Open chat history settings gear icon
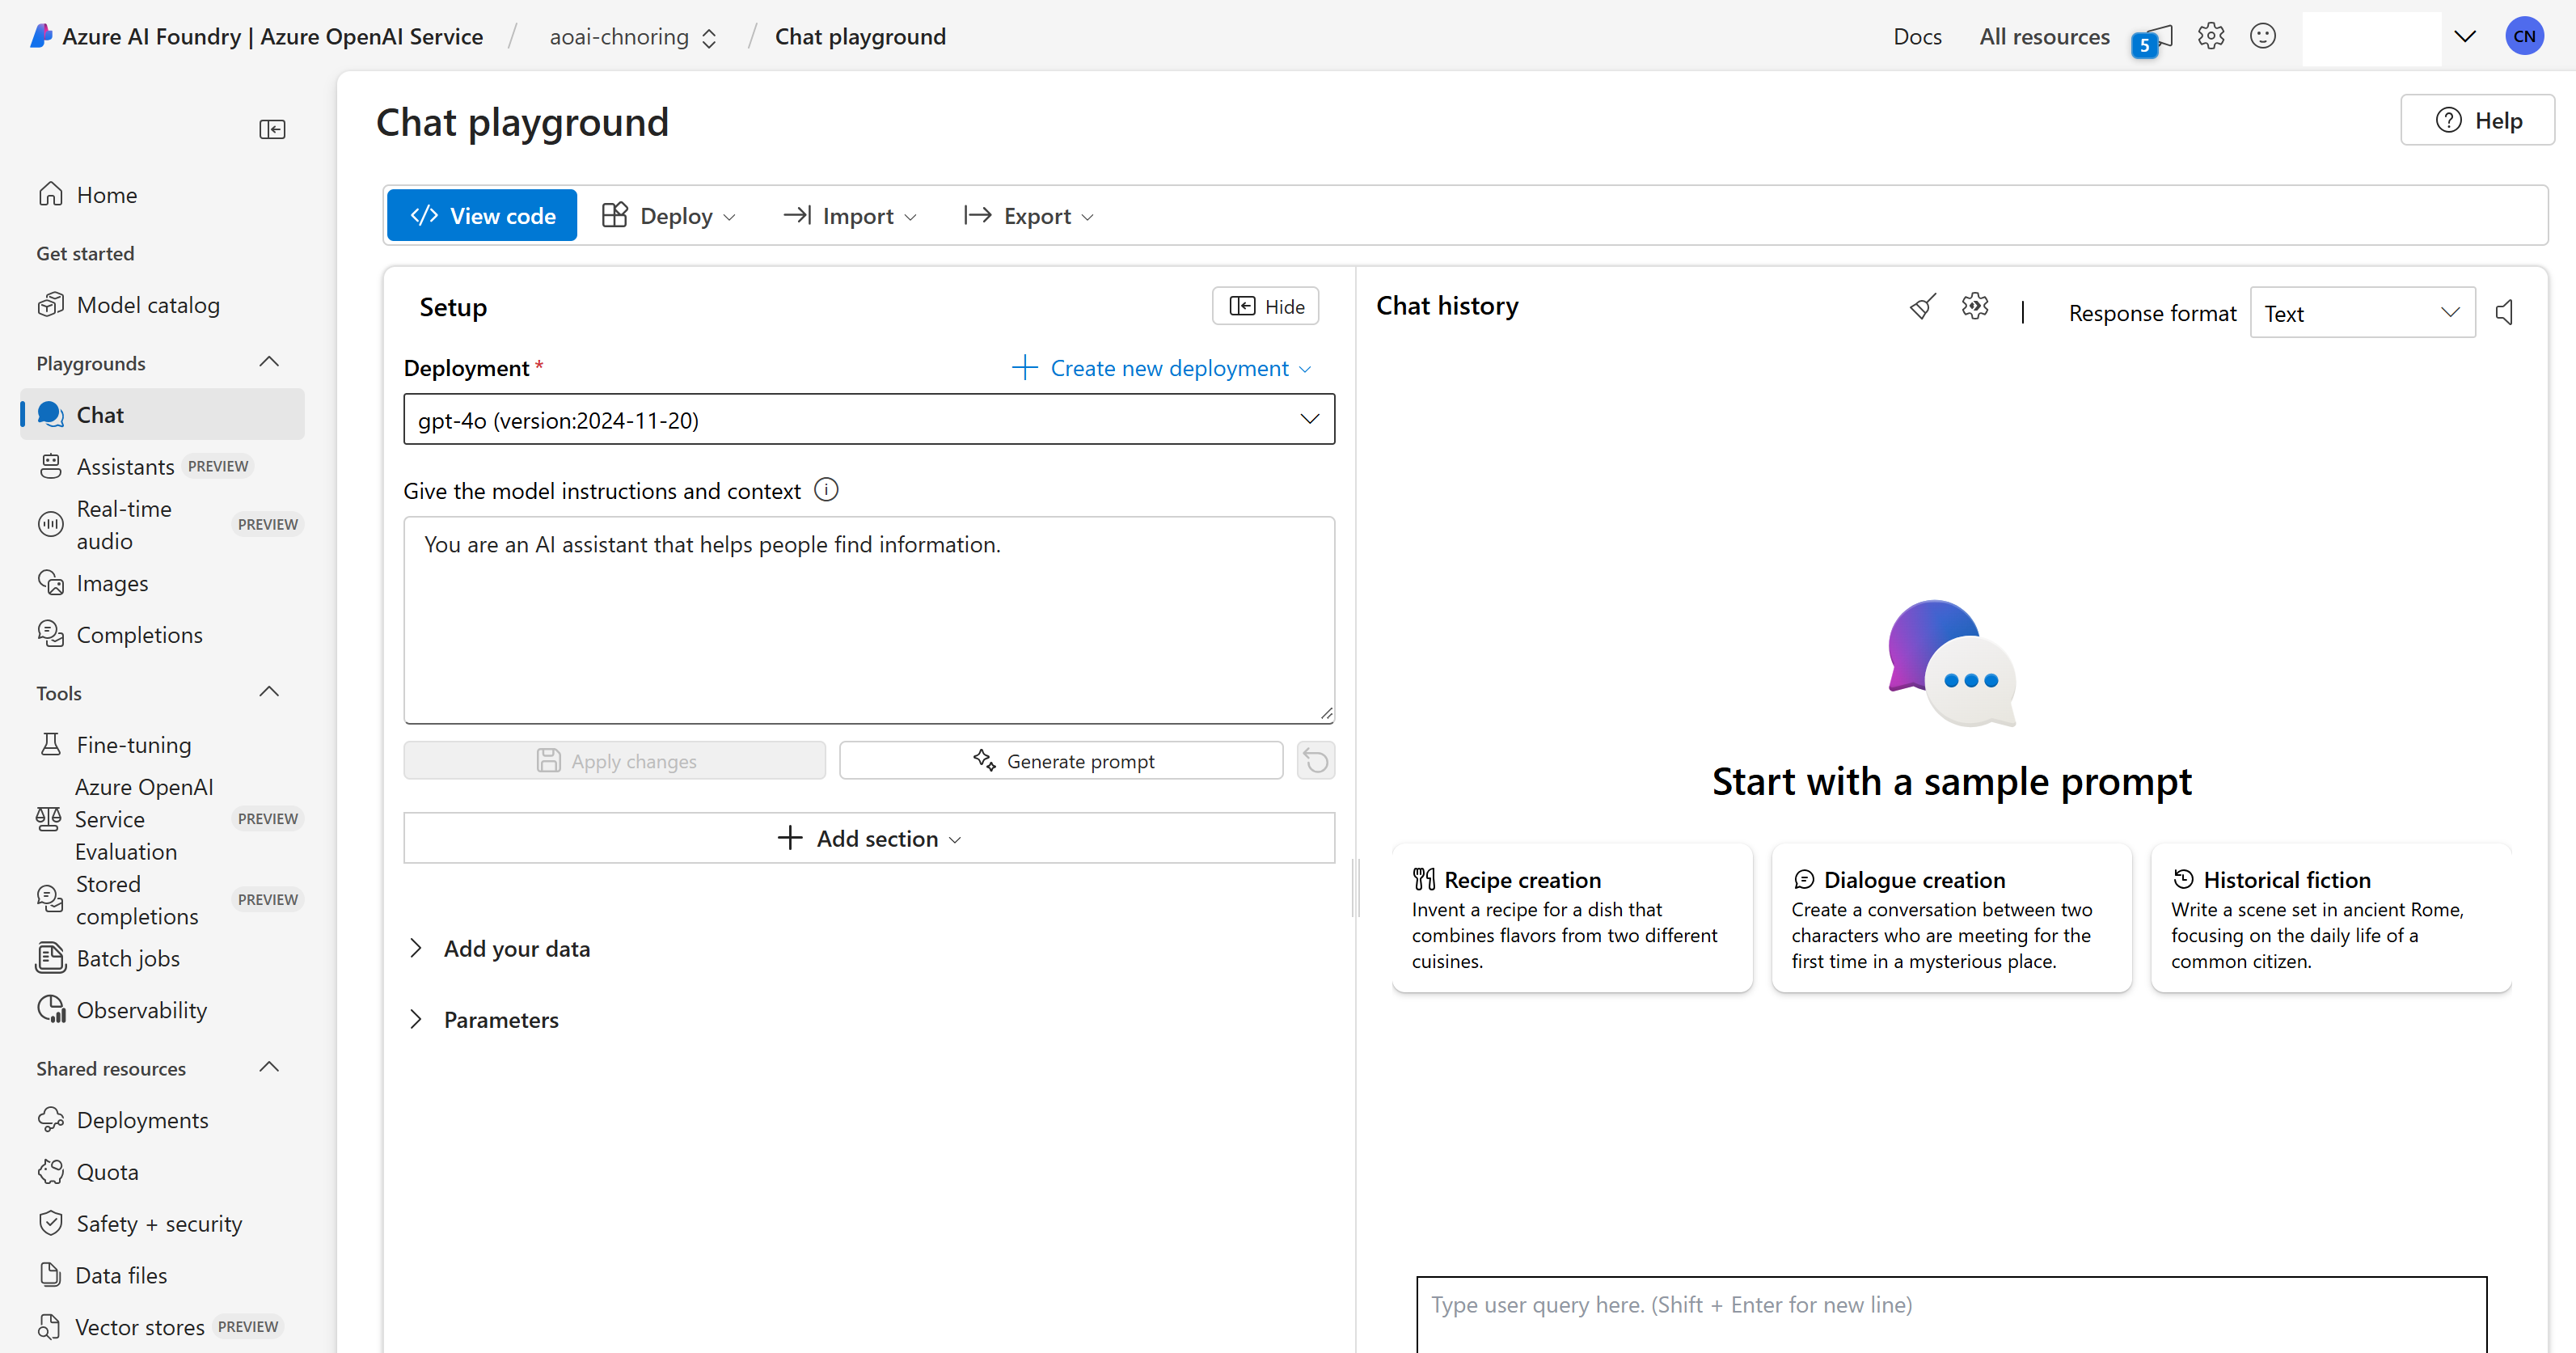This screenshot has height=1353, width=2576. [x=1974, y=306]
